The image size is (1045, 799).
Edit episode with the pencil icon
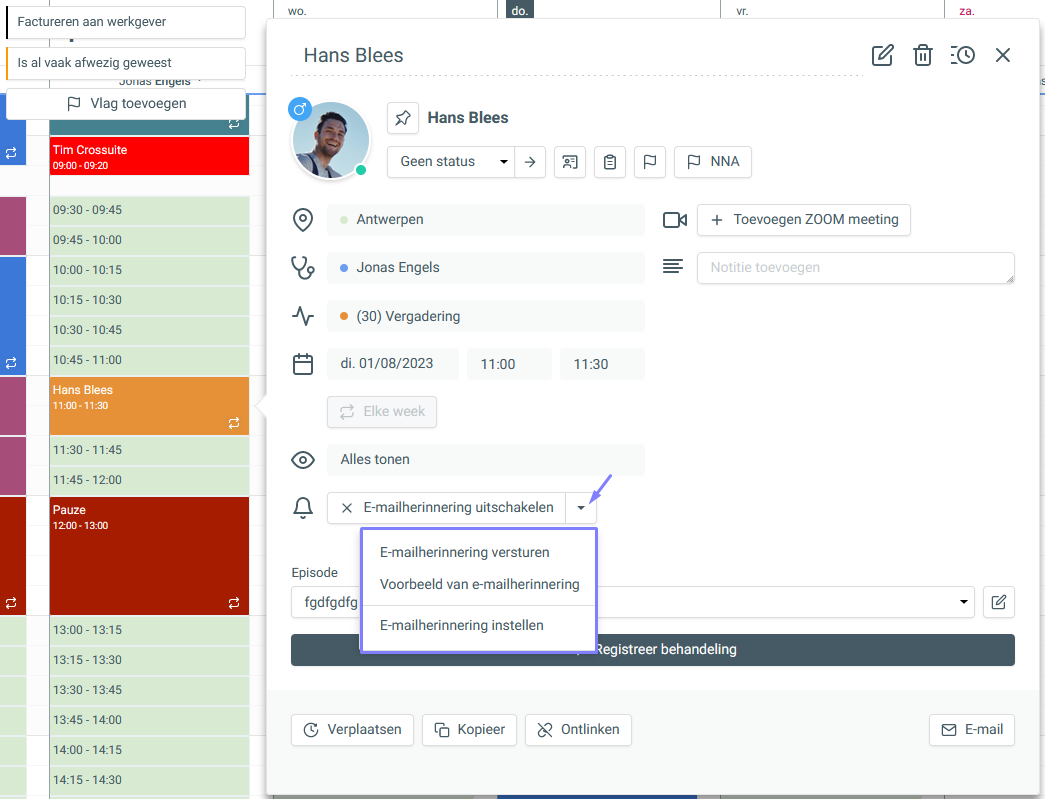coord(998,602)
